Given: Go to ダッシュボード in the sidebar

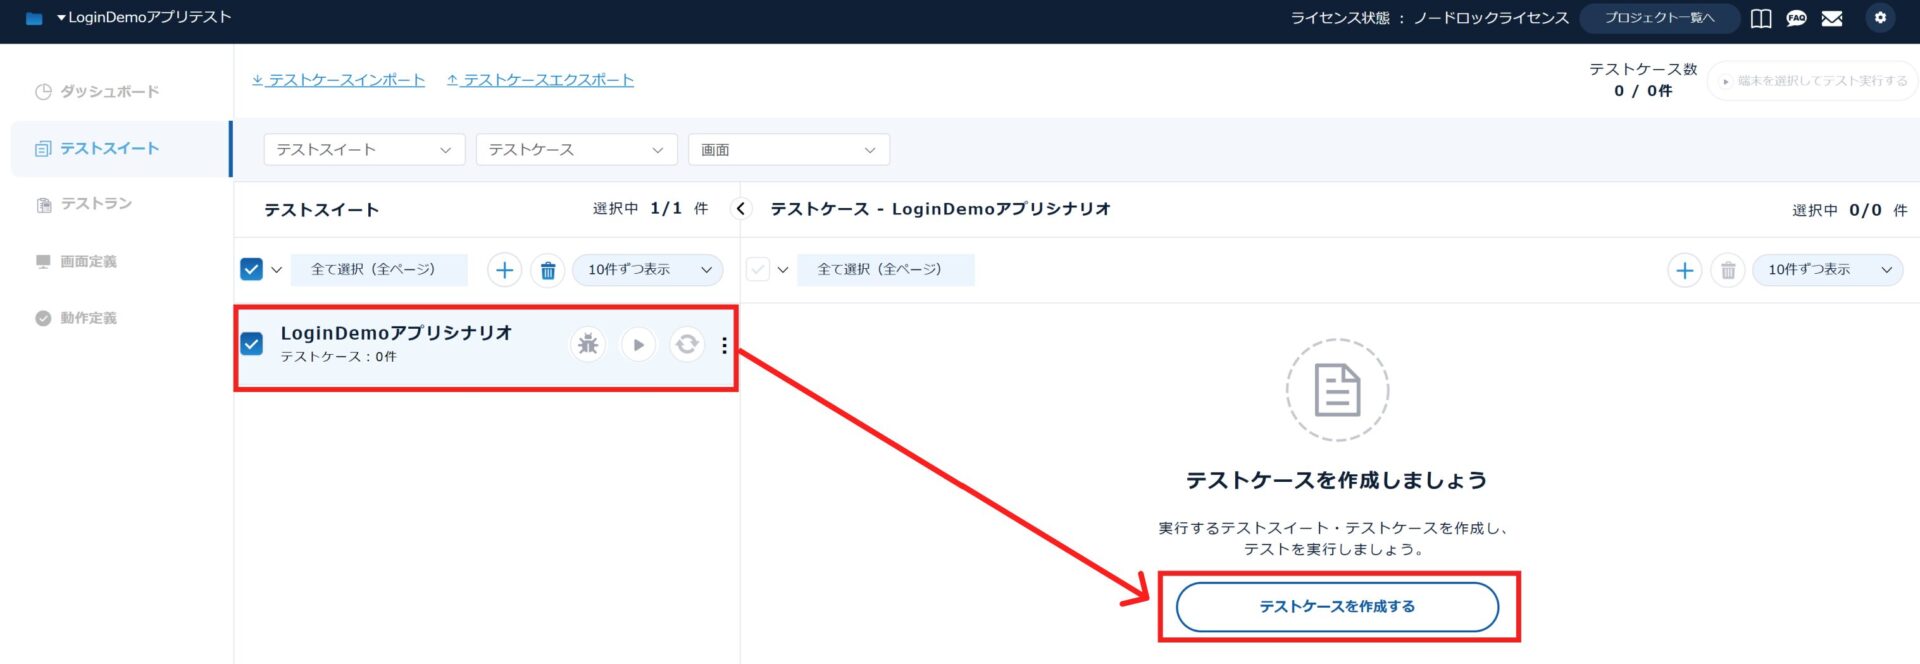Looking at the screenshot, I should click(109, 92).
